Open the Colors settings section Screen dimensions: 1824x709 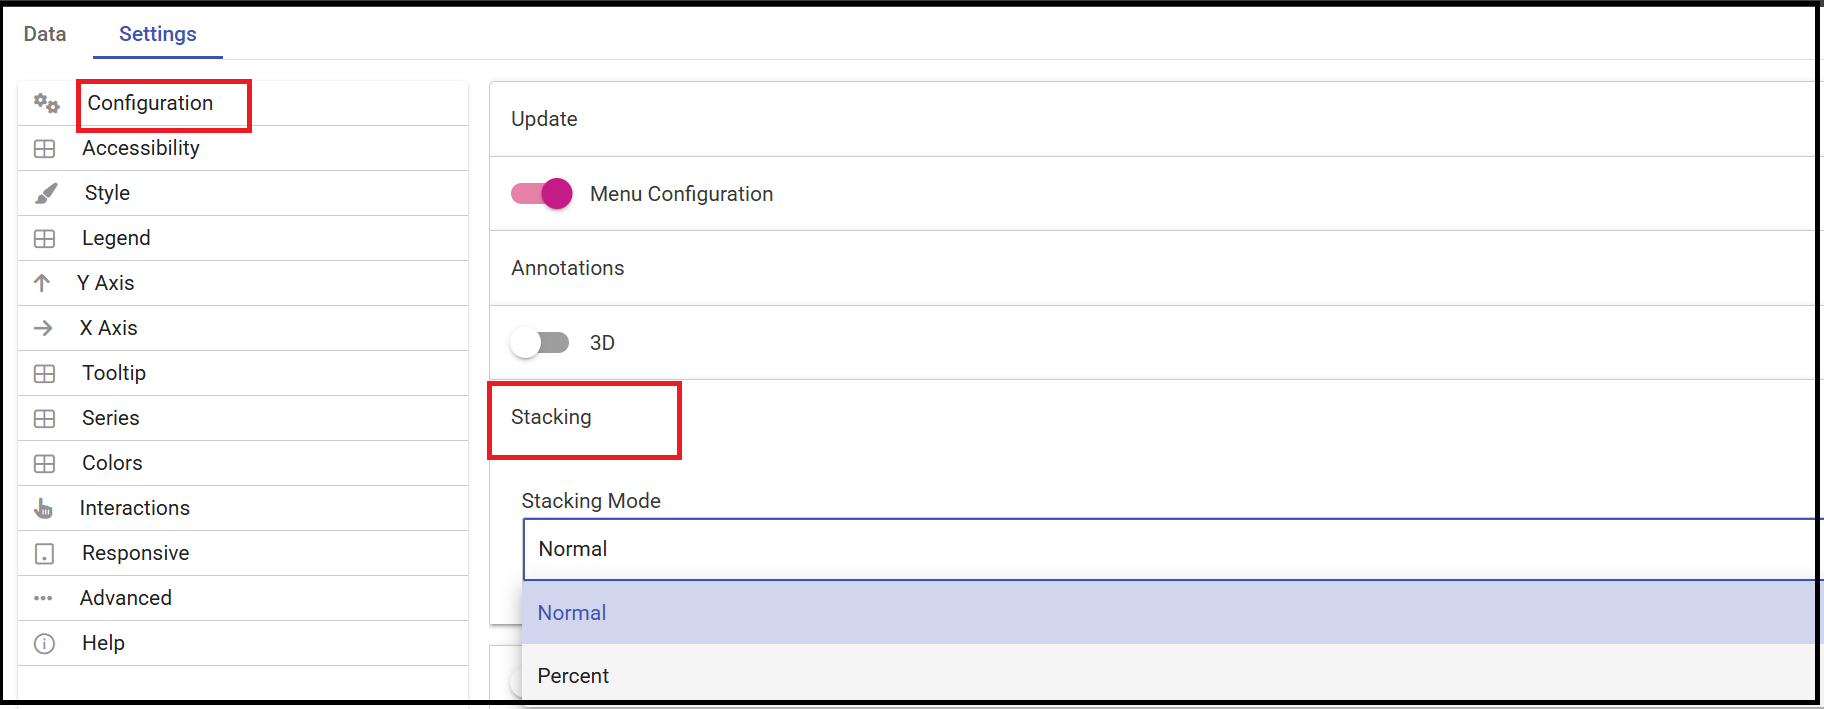tap(243, 463)
